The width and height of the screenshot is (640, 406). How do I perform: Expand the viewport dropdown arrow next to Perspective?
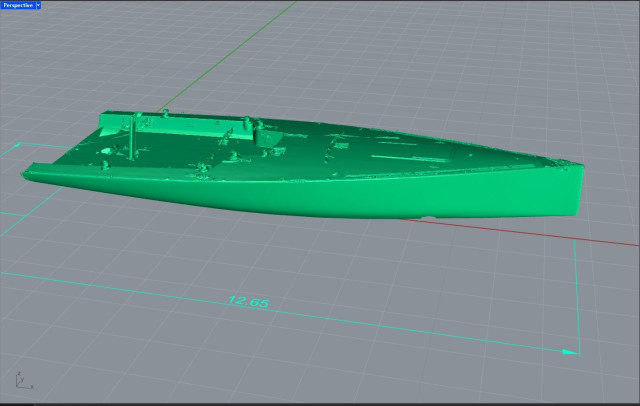(x=38, y=5)
